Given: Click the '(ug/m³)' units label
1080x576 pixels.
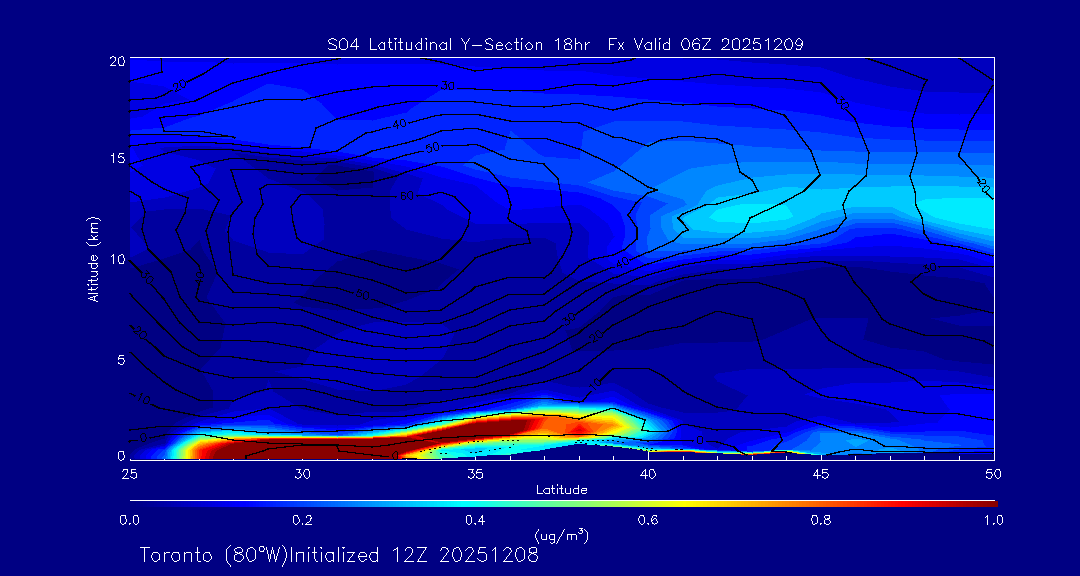Looking at the screenshot, I should tap(561, 535).
